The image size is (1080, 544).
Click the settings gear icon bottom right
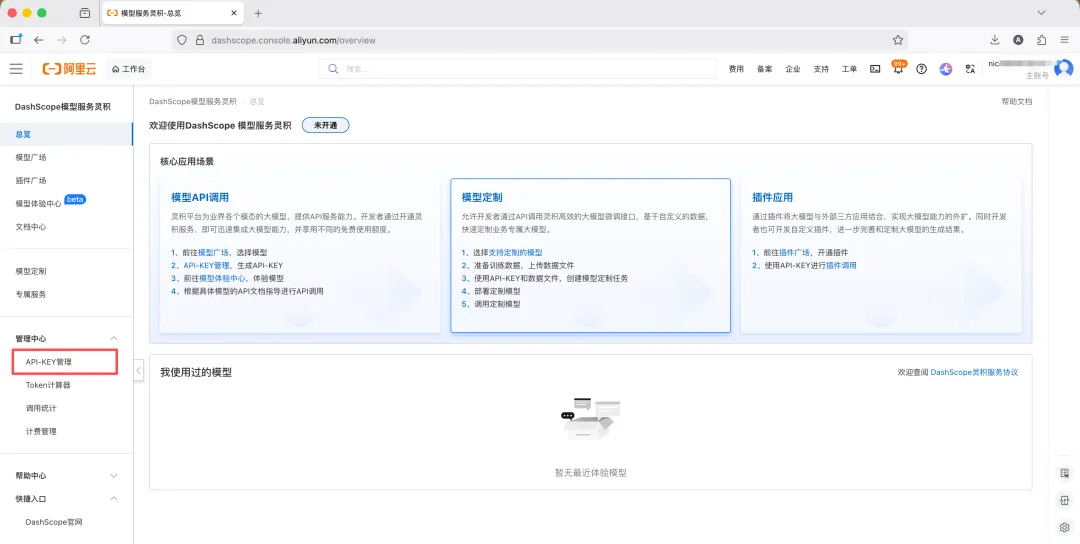1064,527
